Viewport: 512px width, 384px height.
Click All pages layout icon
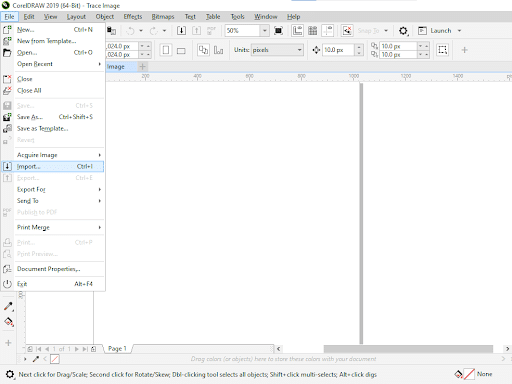coord(203,50)
